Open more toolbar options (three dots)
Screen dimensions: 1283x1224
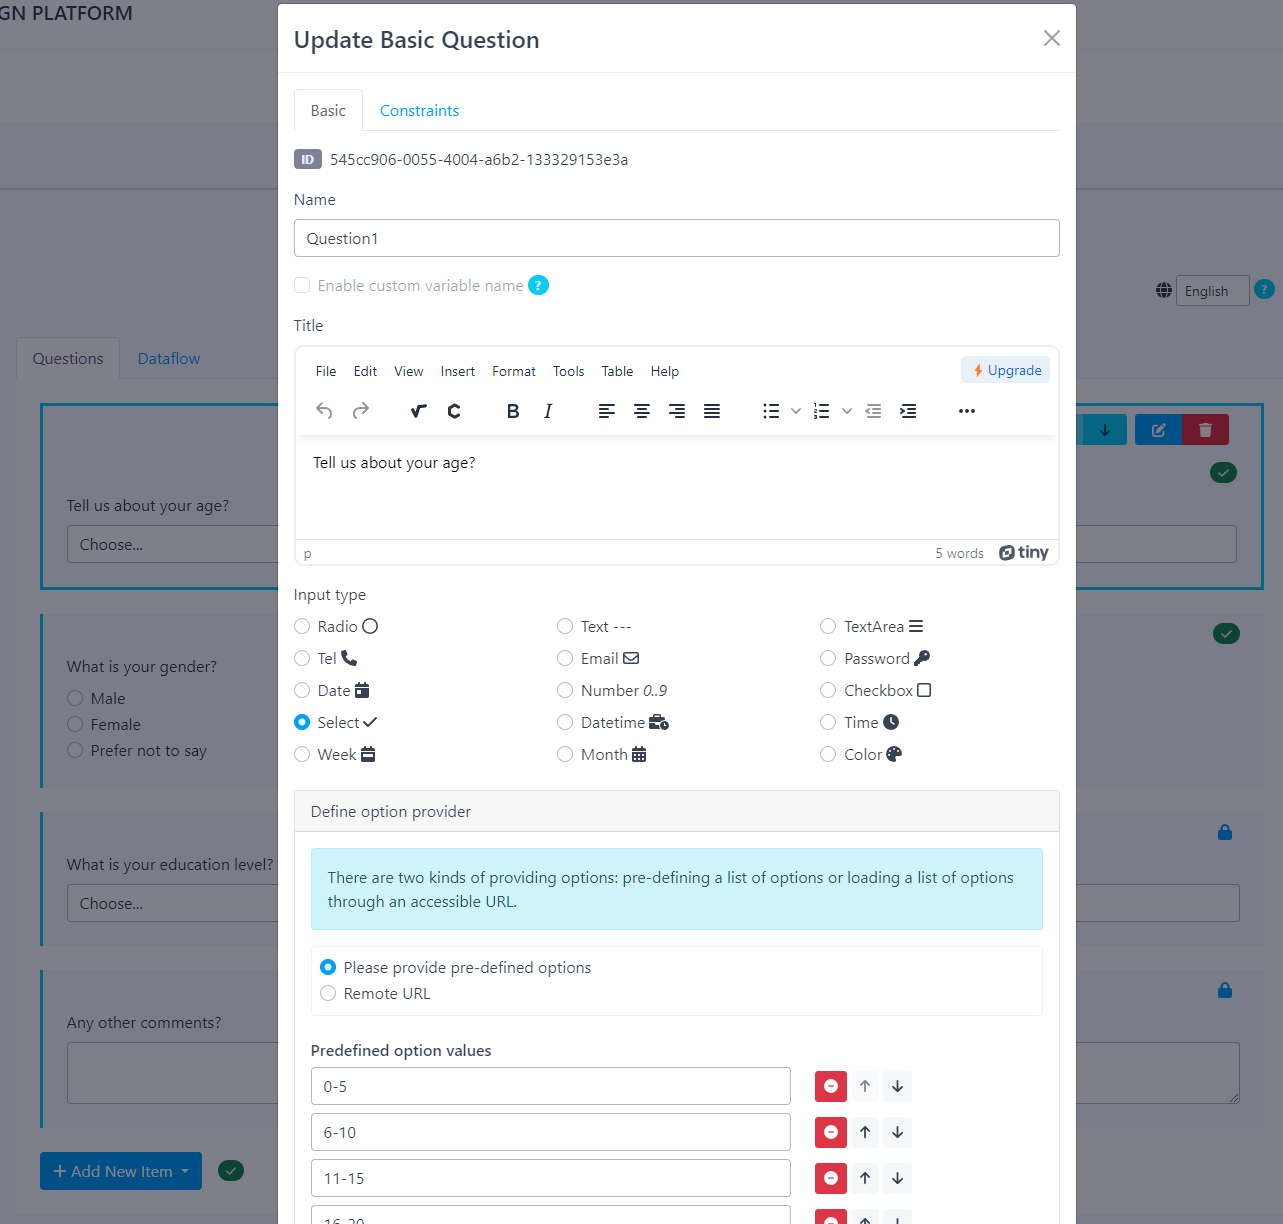point(967,411)
